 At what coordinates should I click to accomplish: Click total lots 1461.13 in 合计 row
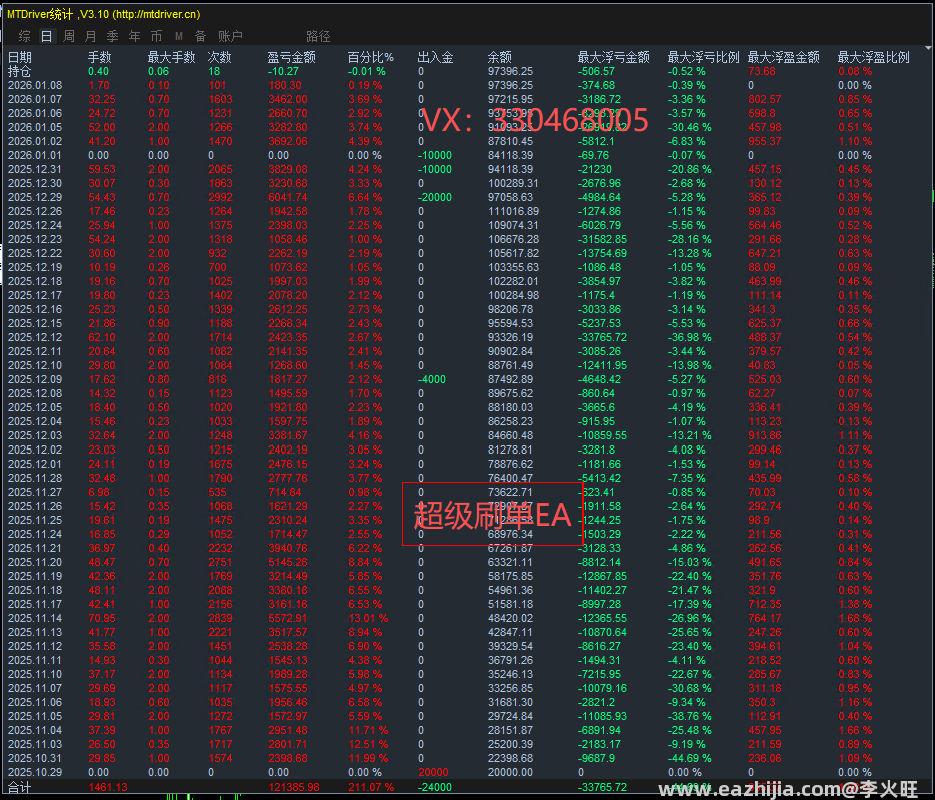click(108, 787)
